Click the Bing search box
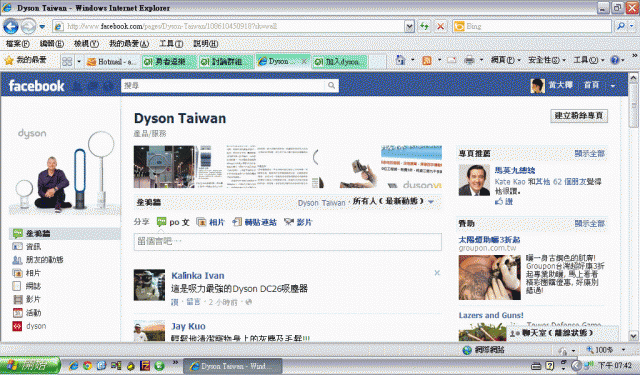This screenshot has height=375, width=640. point(532,27)
